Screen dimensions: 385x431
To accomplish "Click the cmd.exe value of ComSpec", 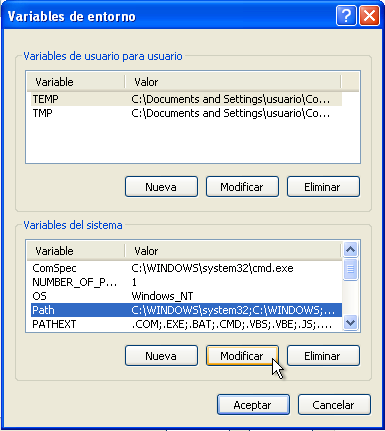I will (212, 268).
